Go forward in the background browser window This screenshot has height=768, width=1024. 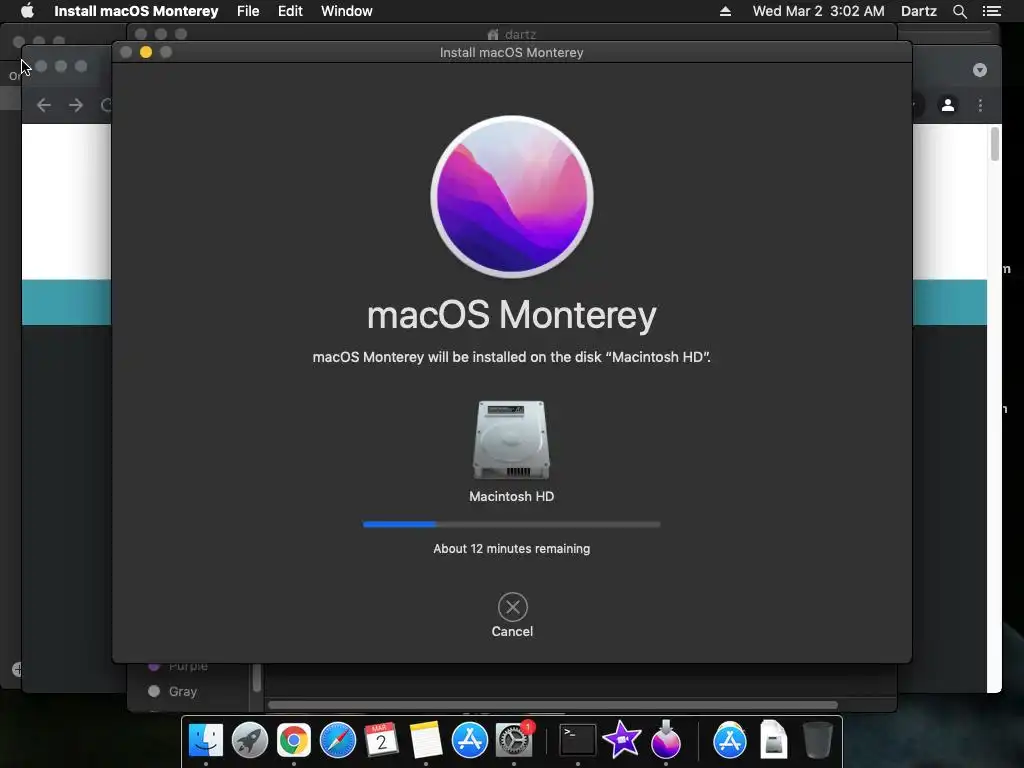(x=76, y=104)
